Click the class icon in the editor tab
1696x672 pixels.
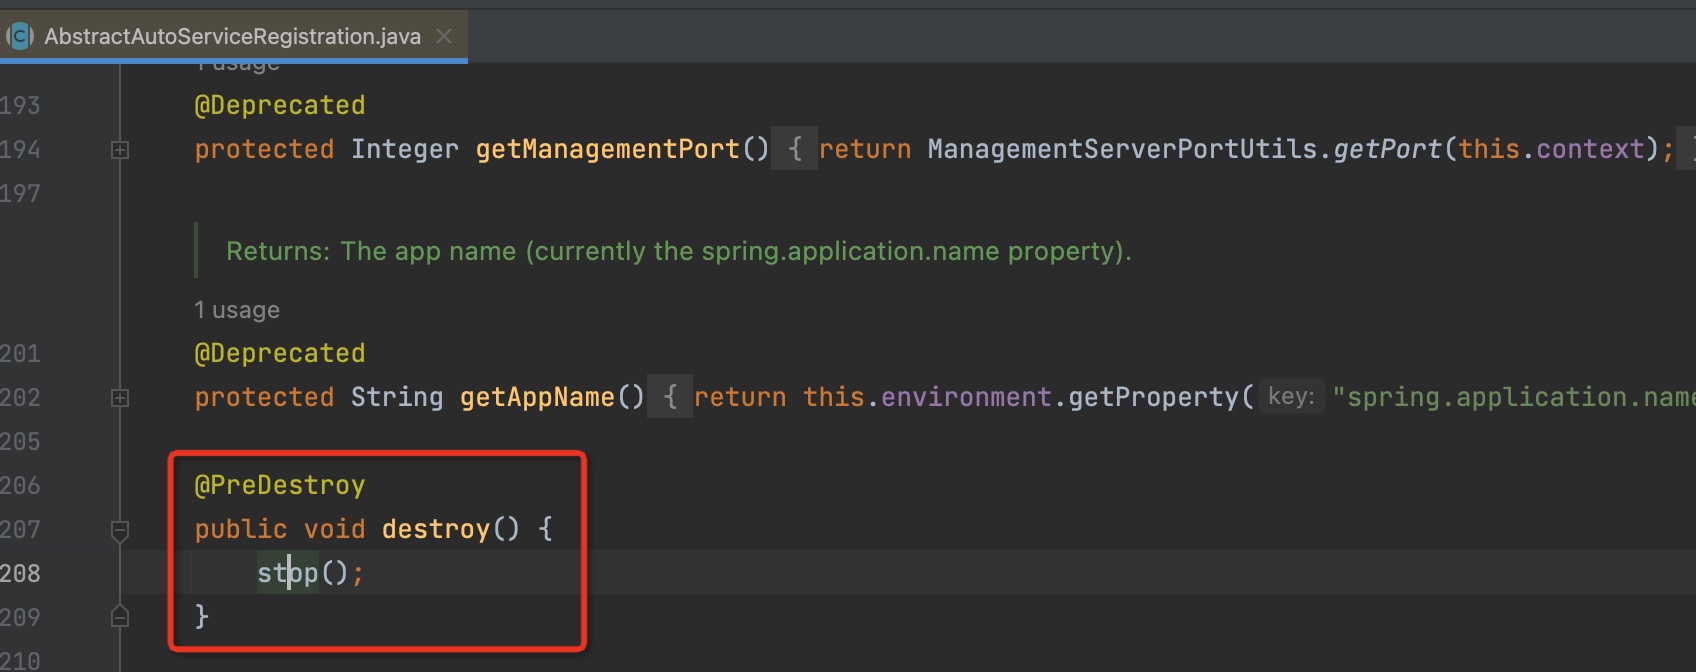(x=20, y=37)
